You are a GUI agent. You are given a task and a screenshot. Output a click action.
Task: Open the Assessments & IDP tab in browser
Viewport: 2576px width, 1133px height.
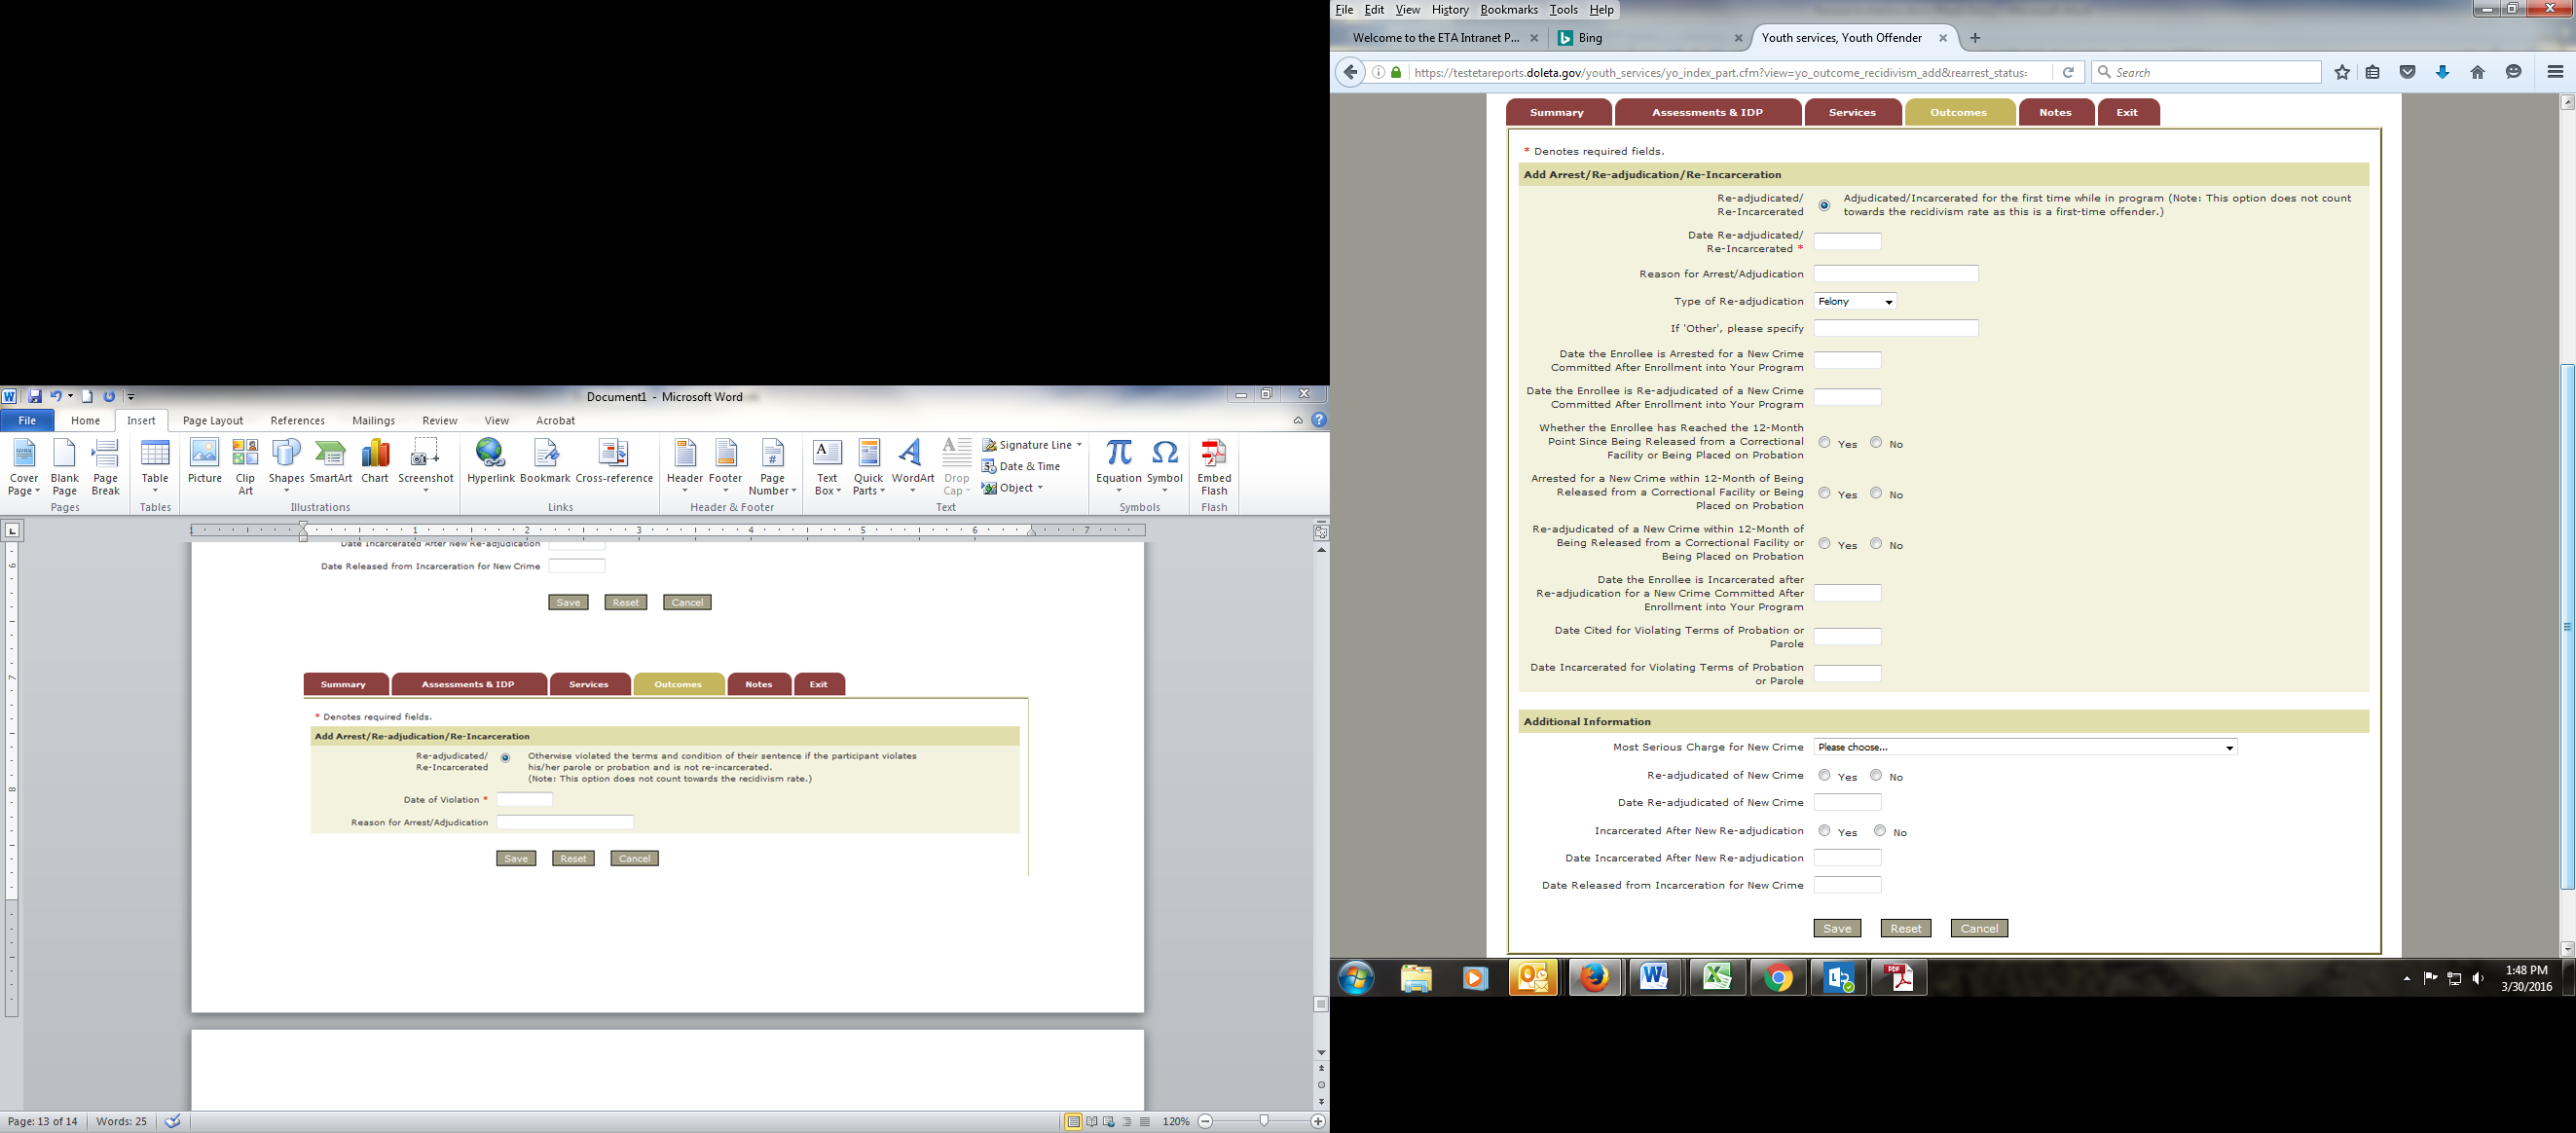click(x=1706, y=112)
